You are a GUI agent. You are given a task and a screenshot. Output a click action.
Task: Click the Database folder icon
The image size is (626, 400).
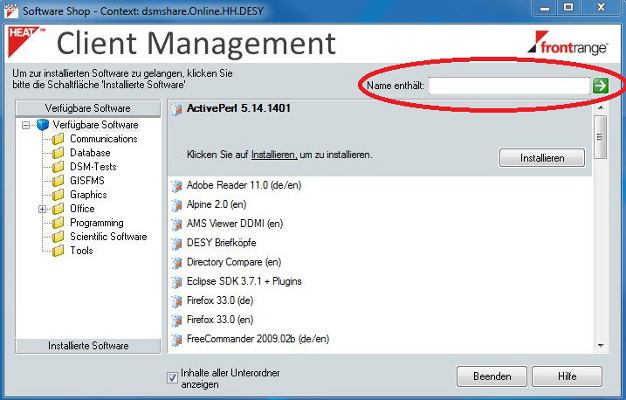click(x=58, y=153)
